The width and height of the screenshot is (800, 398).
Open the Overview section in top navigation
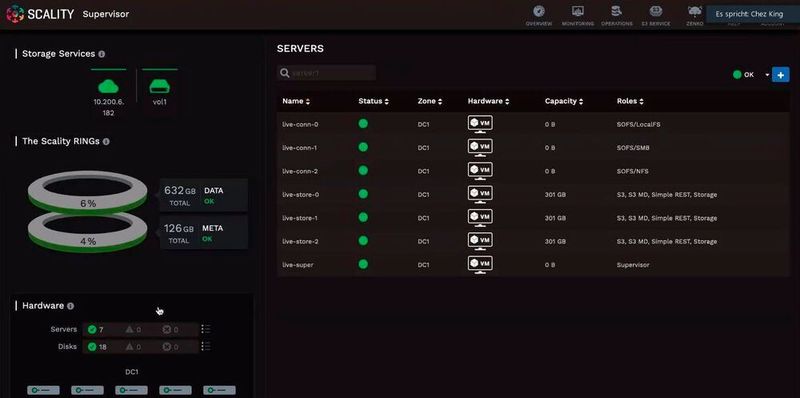[539, 15]
